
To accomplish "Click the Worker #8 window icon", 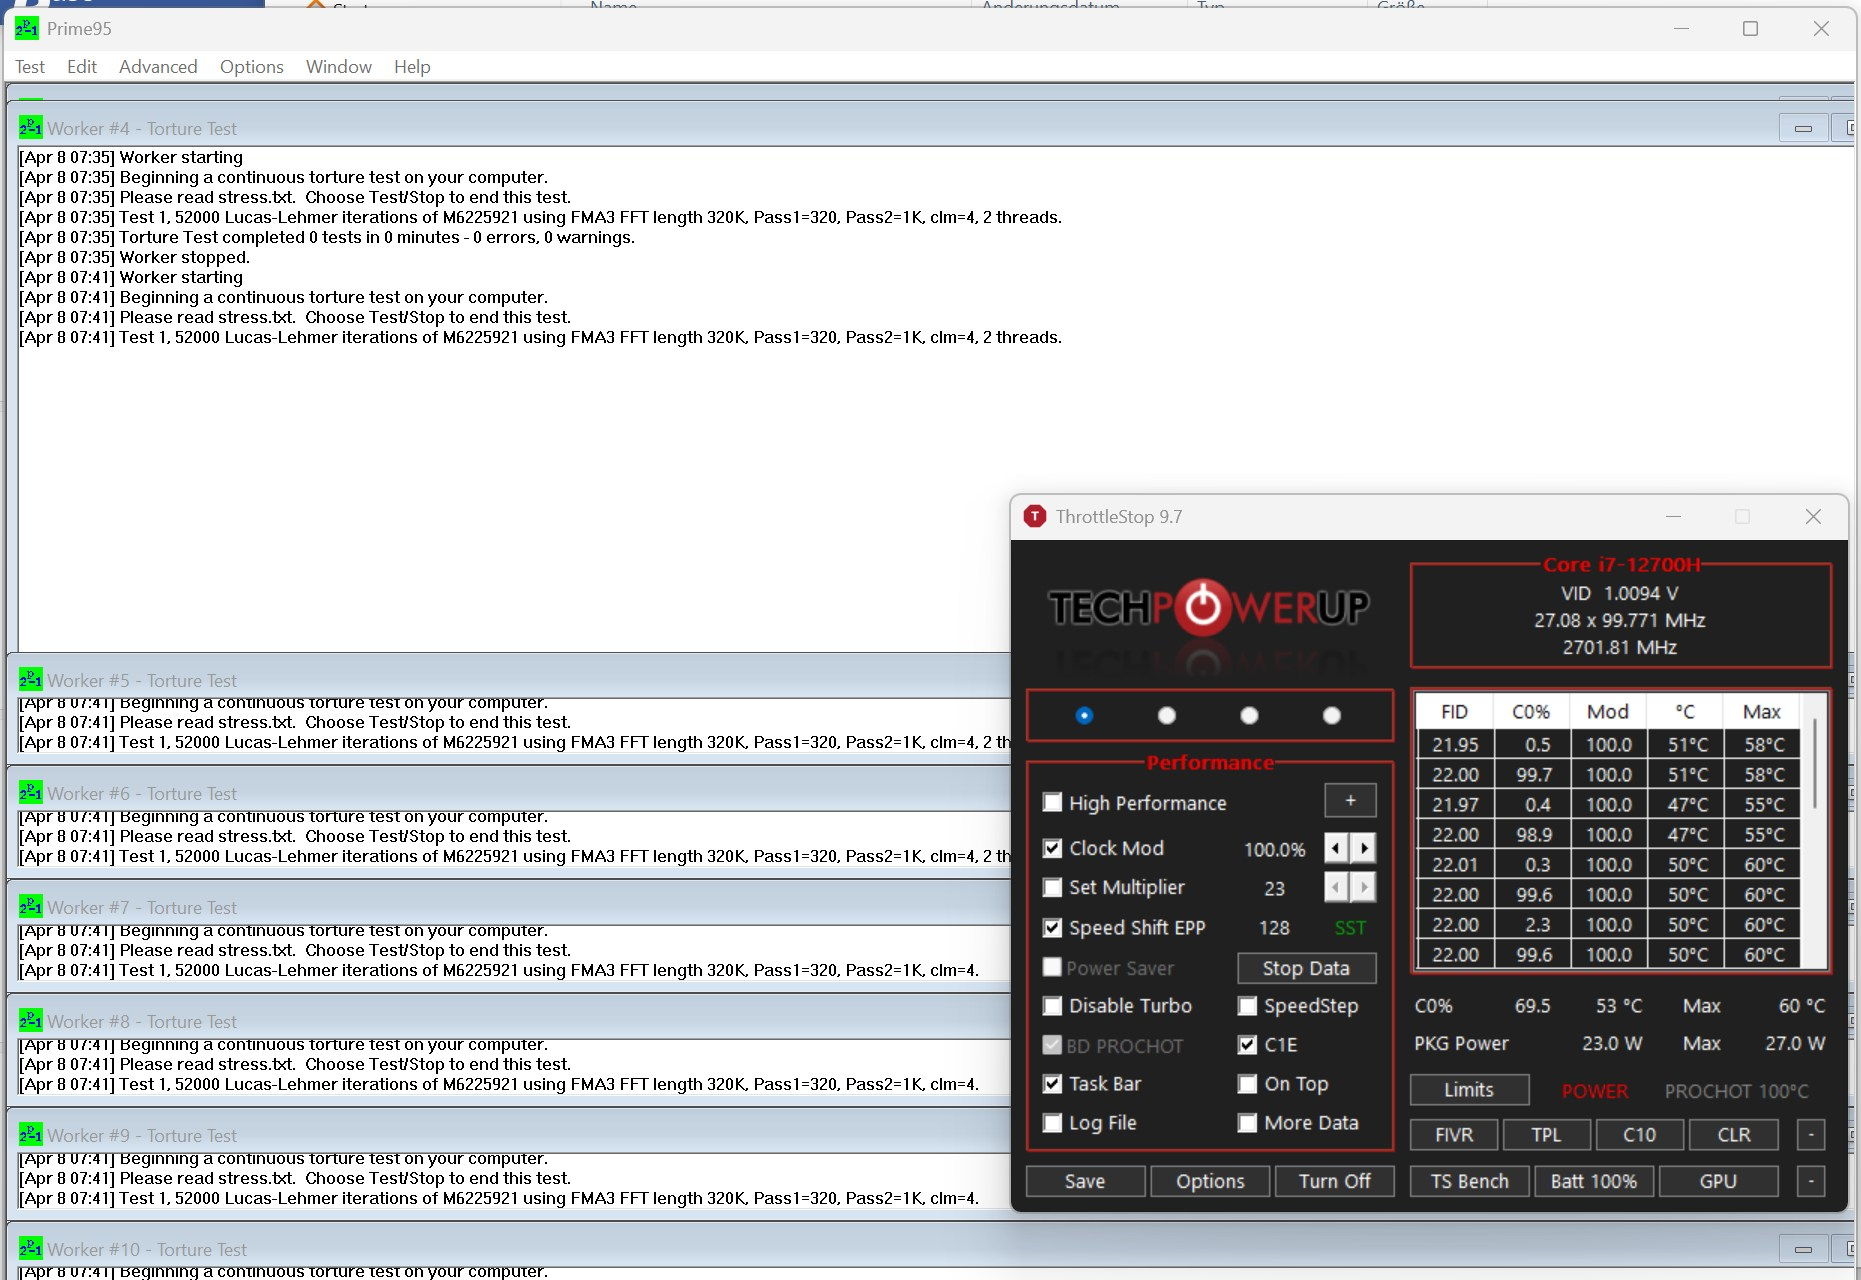I will (x=31, y=1021).
